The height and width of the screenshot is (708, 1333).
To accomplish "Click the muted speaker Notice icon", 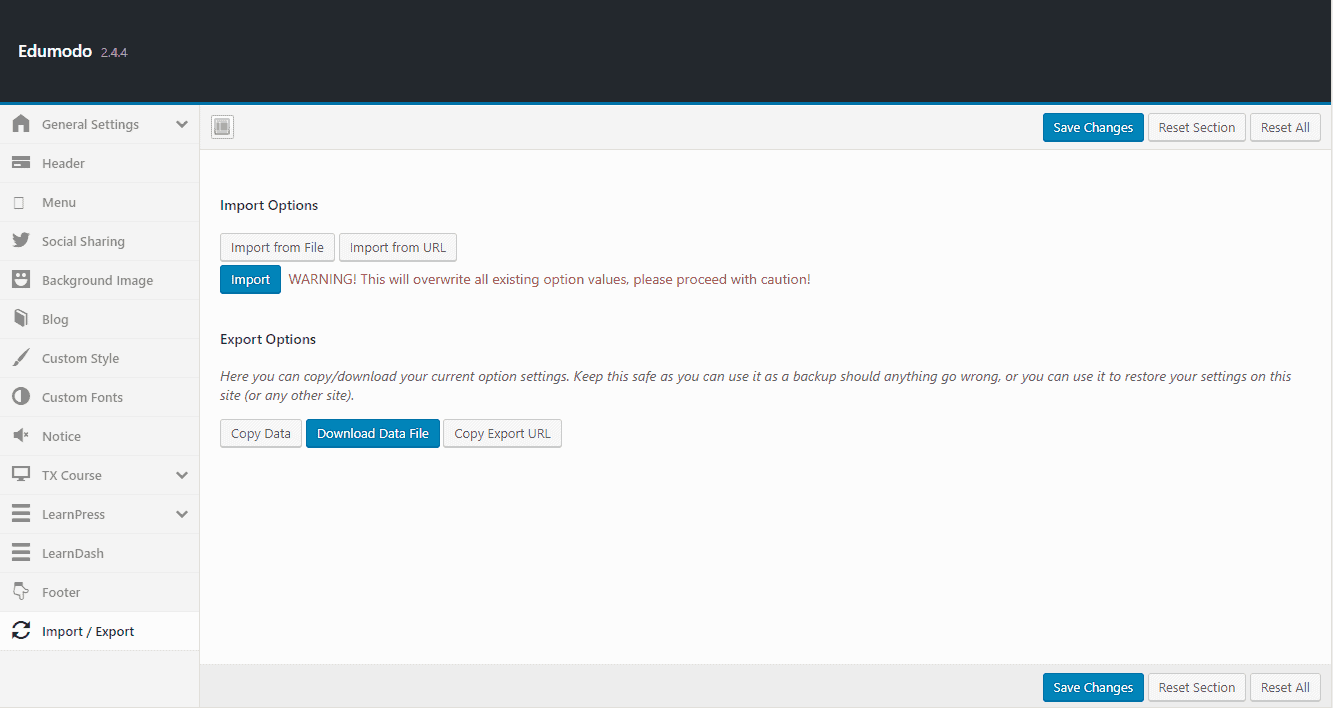I will point(21,436).
